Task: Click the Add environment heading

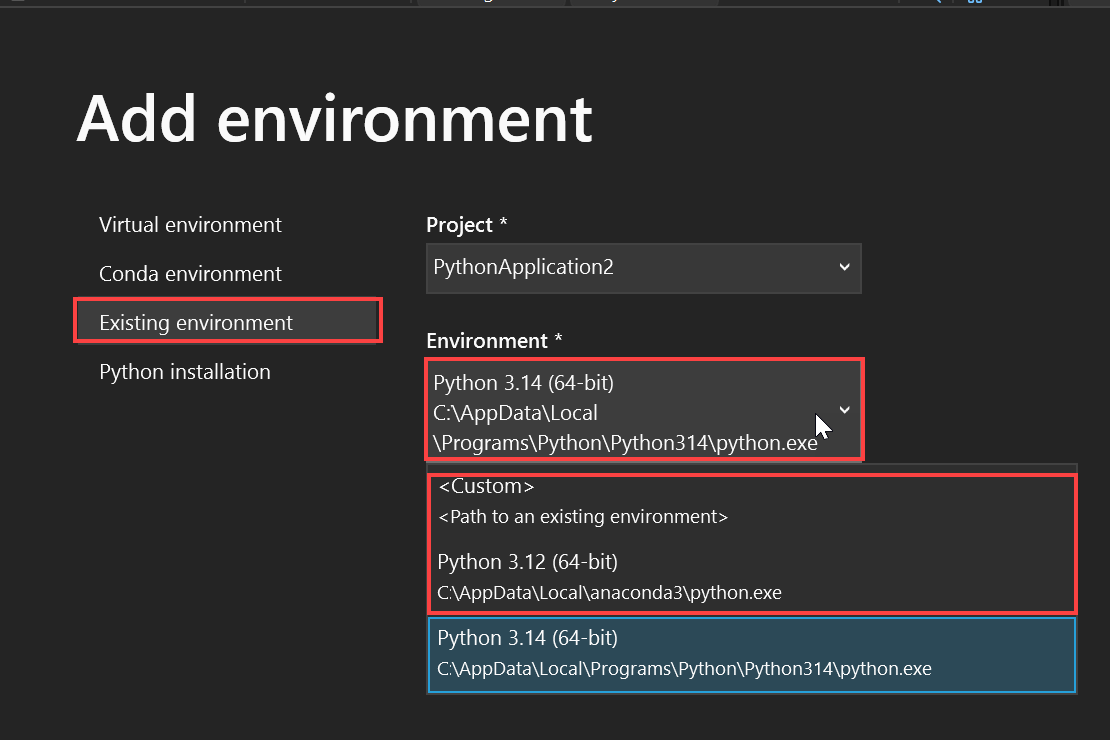Action: point(334,119)
